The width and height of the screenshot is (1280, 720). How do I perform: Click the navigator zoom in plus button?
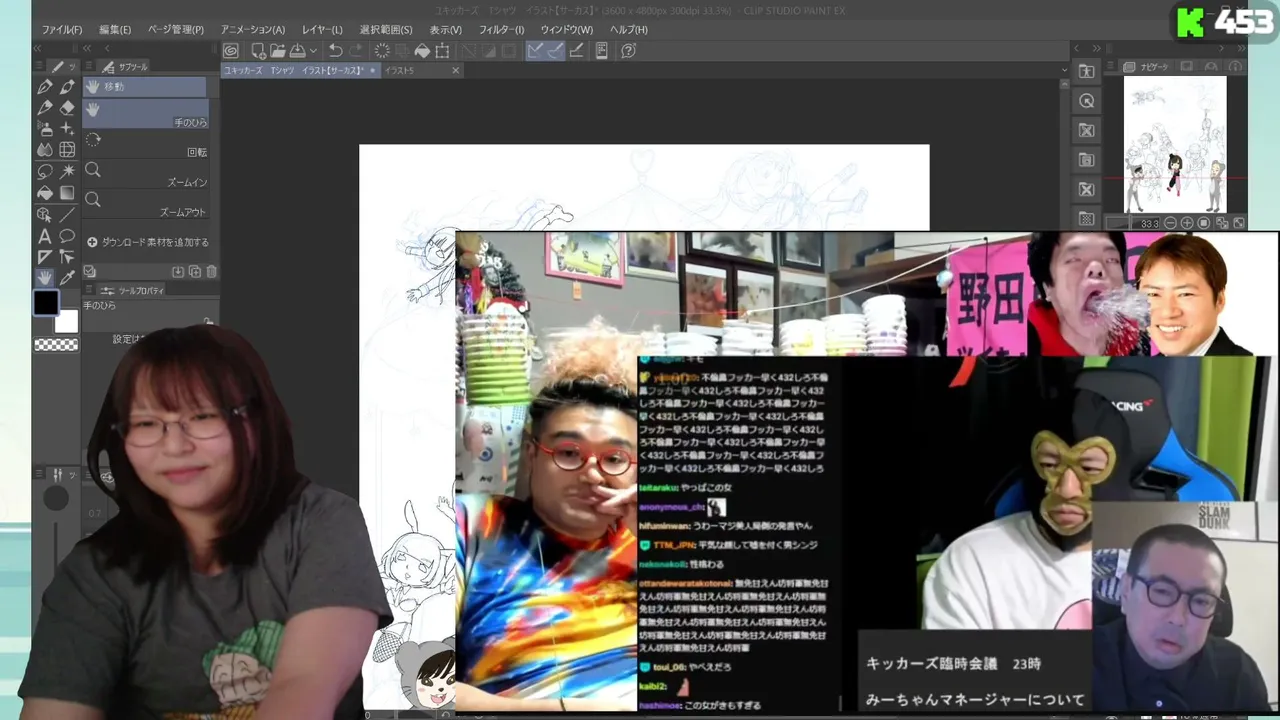1187,223
